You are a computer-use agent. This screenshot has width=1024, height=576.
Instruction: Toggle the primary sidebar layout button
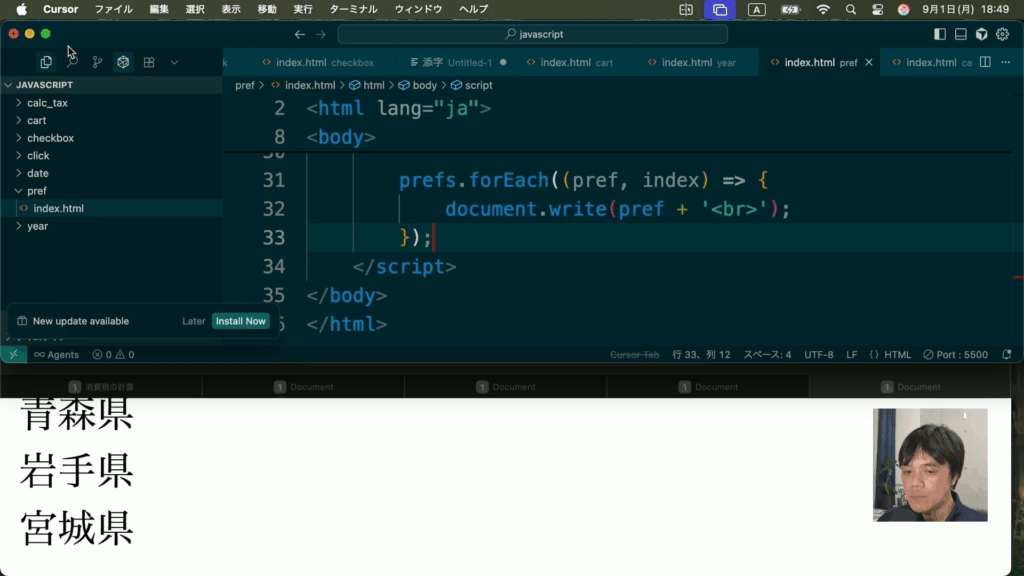pyautogui.click(x=940, y=34)
